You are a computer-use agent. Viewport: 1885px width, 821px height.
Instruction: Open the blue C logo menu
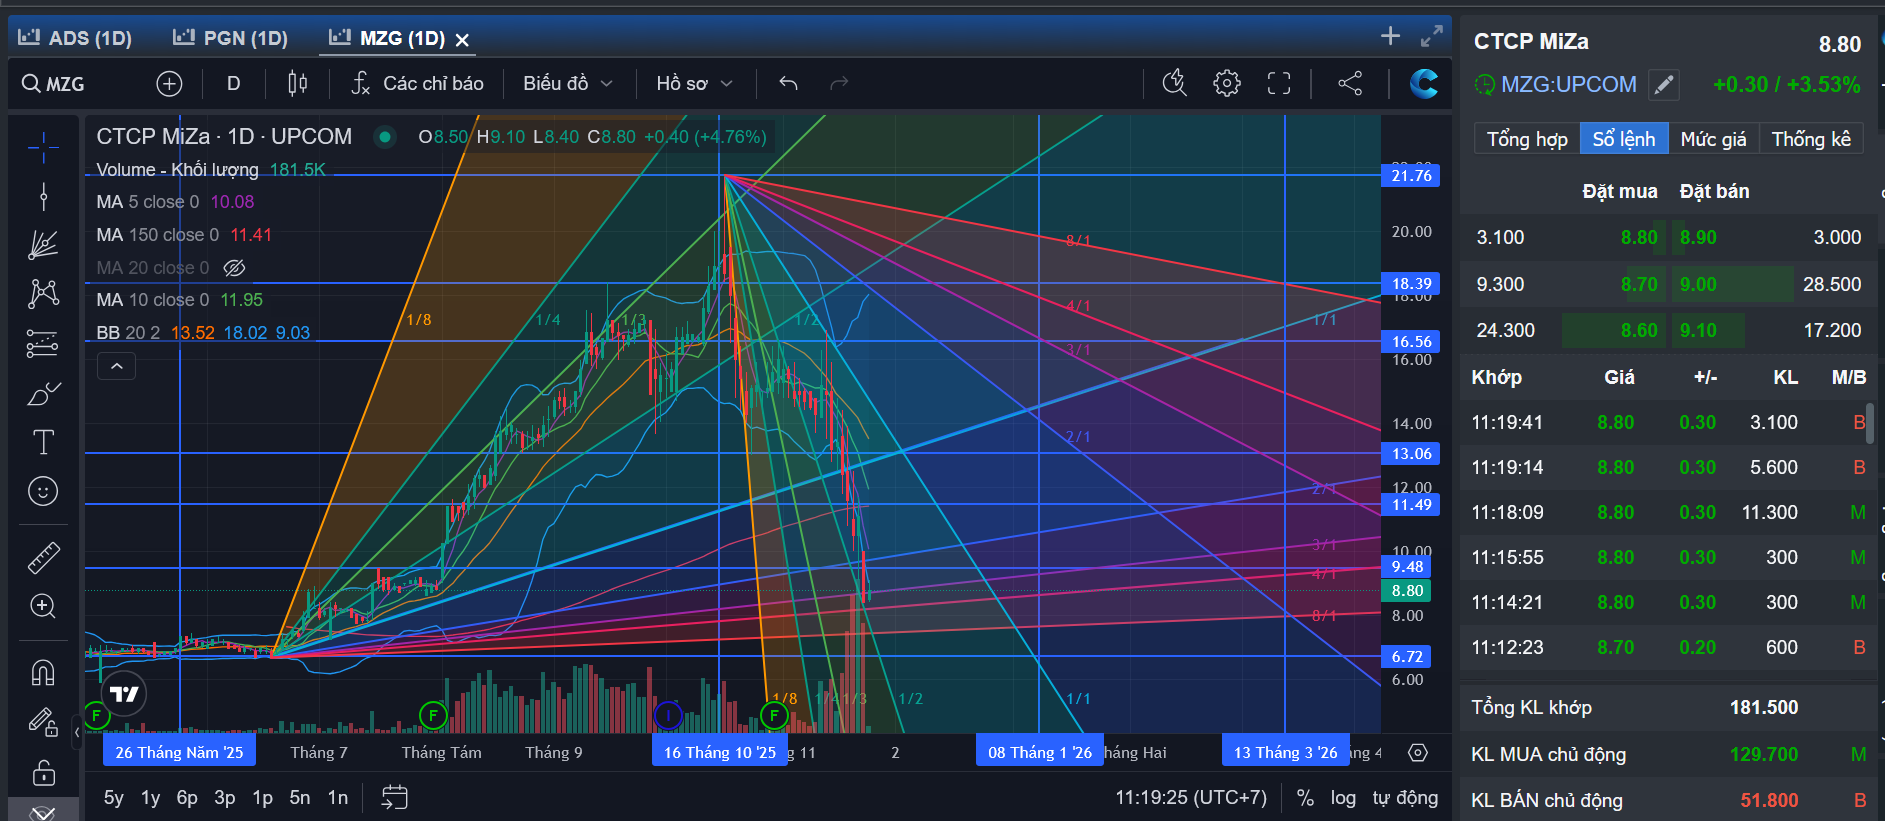pos(1424,84)
